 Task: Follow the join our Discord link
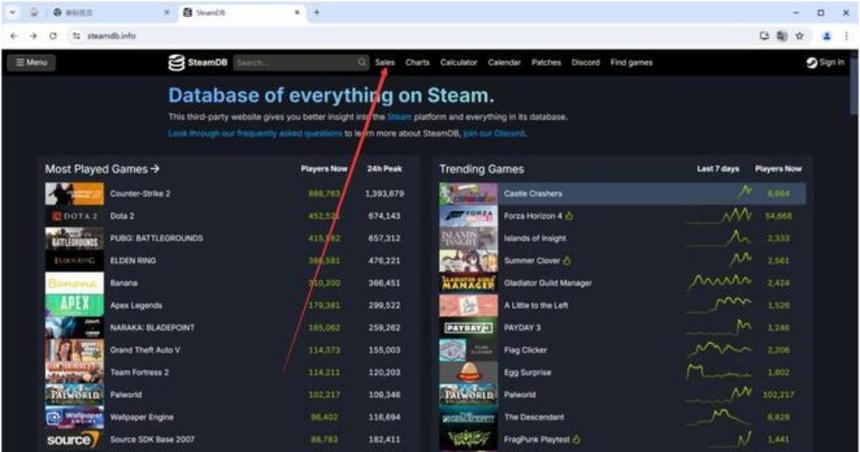coord(494,133)
